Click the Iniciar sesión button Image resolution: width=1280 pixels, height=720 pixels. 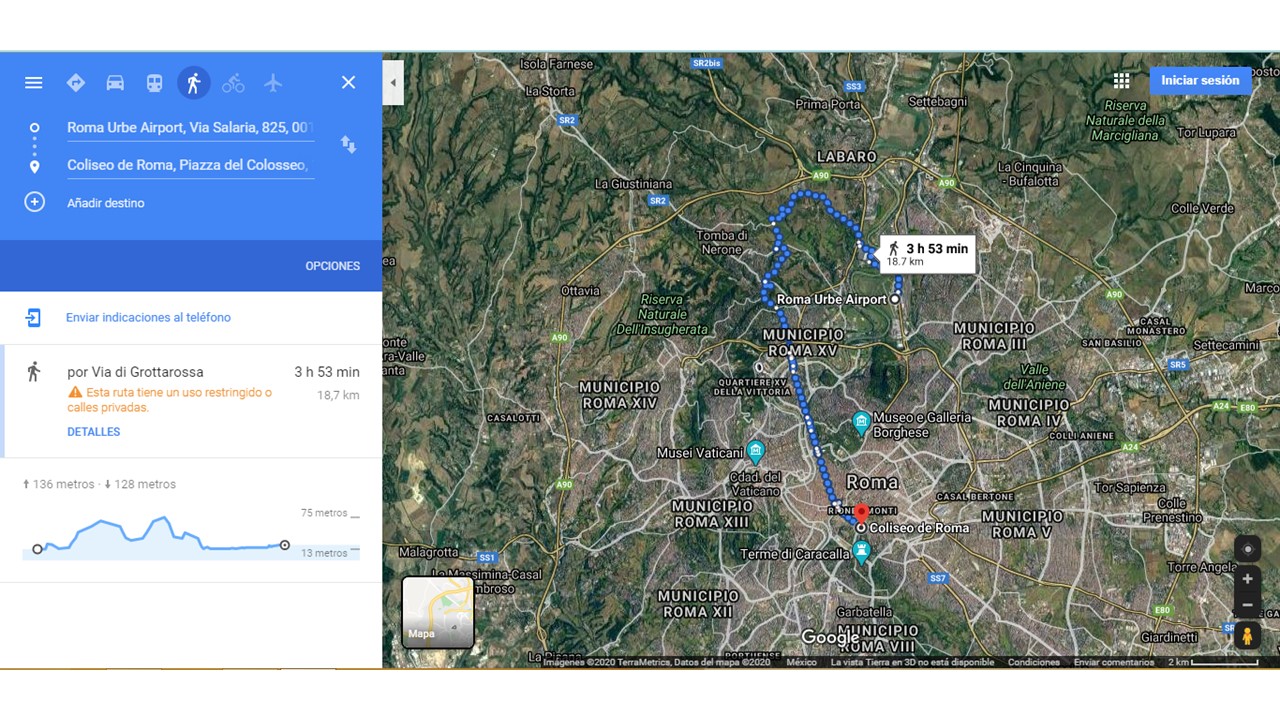tap(1200, 81)
